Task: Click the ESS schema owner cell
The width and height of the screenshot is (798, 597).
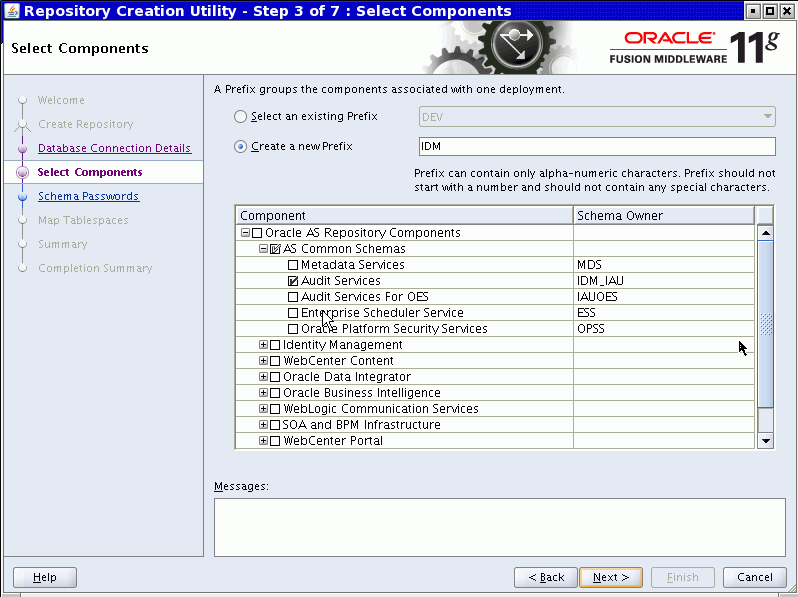Action: (664, 313)
